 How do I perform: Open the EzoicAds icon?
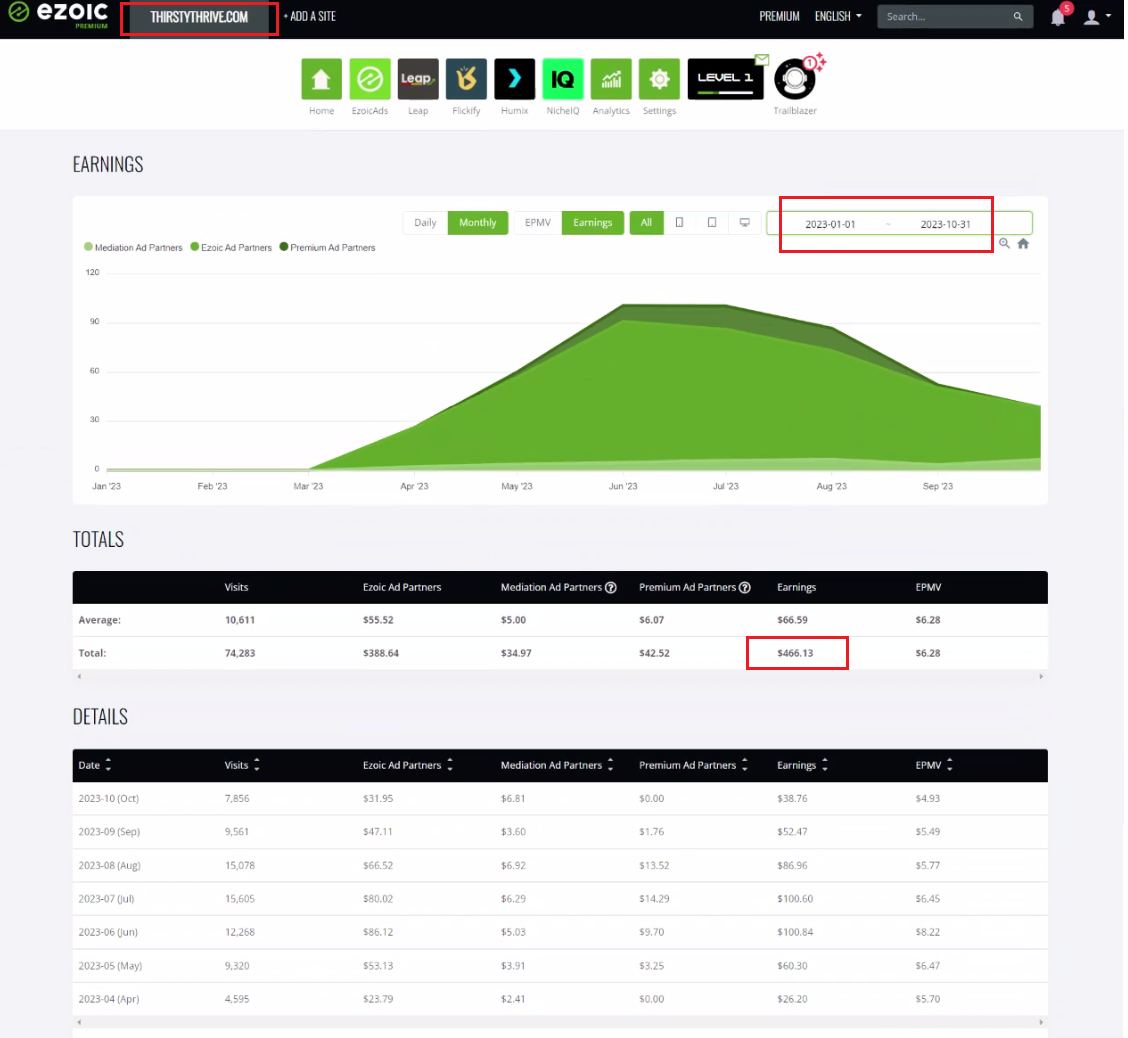(370, 79)
